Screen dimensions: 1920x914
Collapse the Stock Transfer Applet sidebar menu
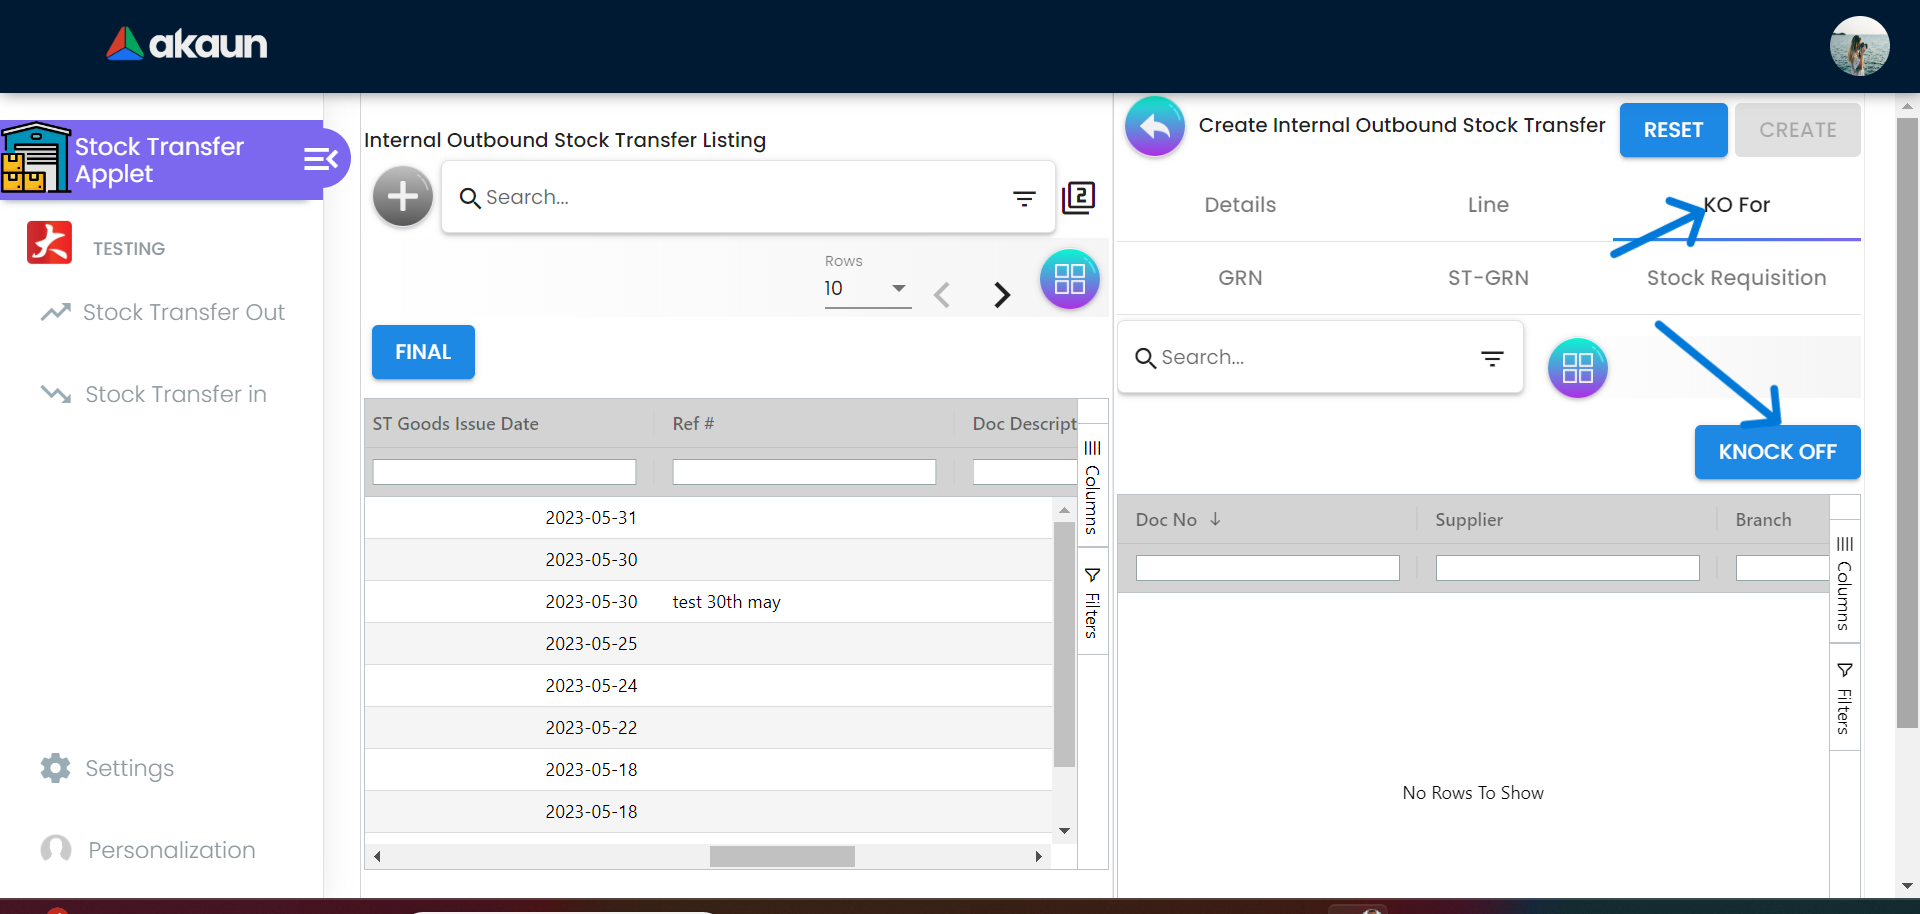320,160
